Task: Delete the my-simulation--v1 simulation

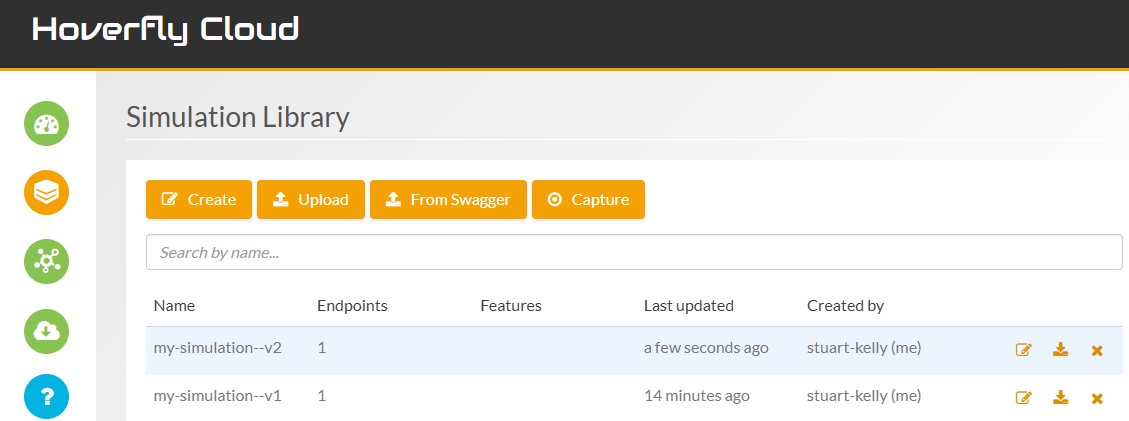Action: pyautogui.click(x=1097, y=399)
